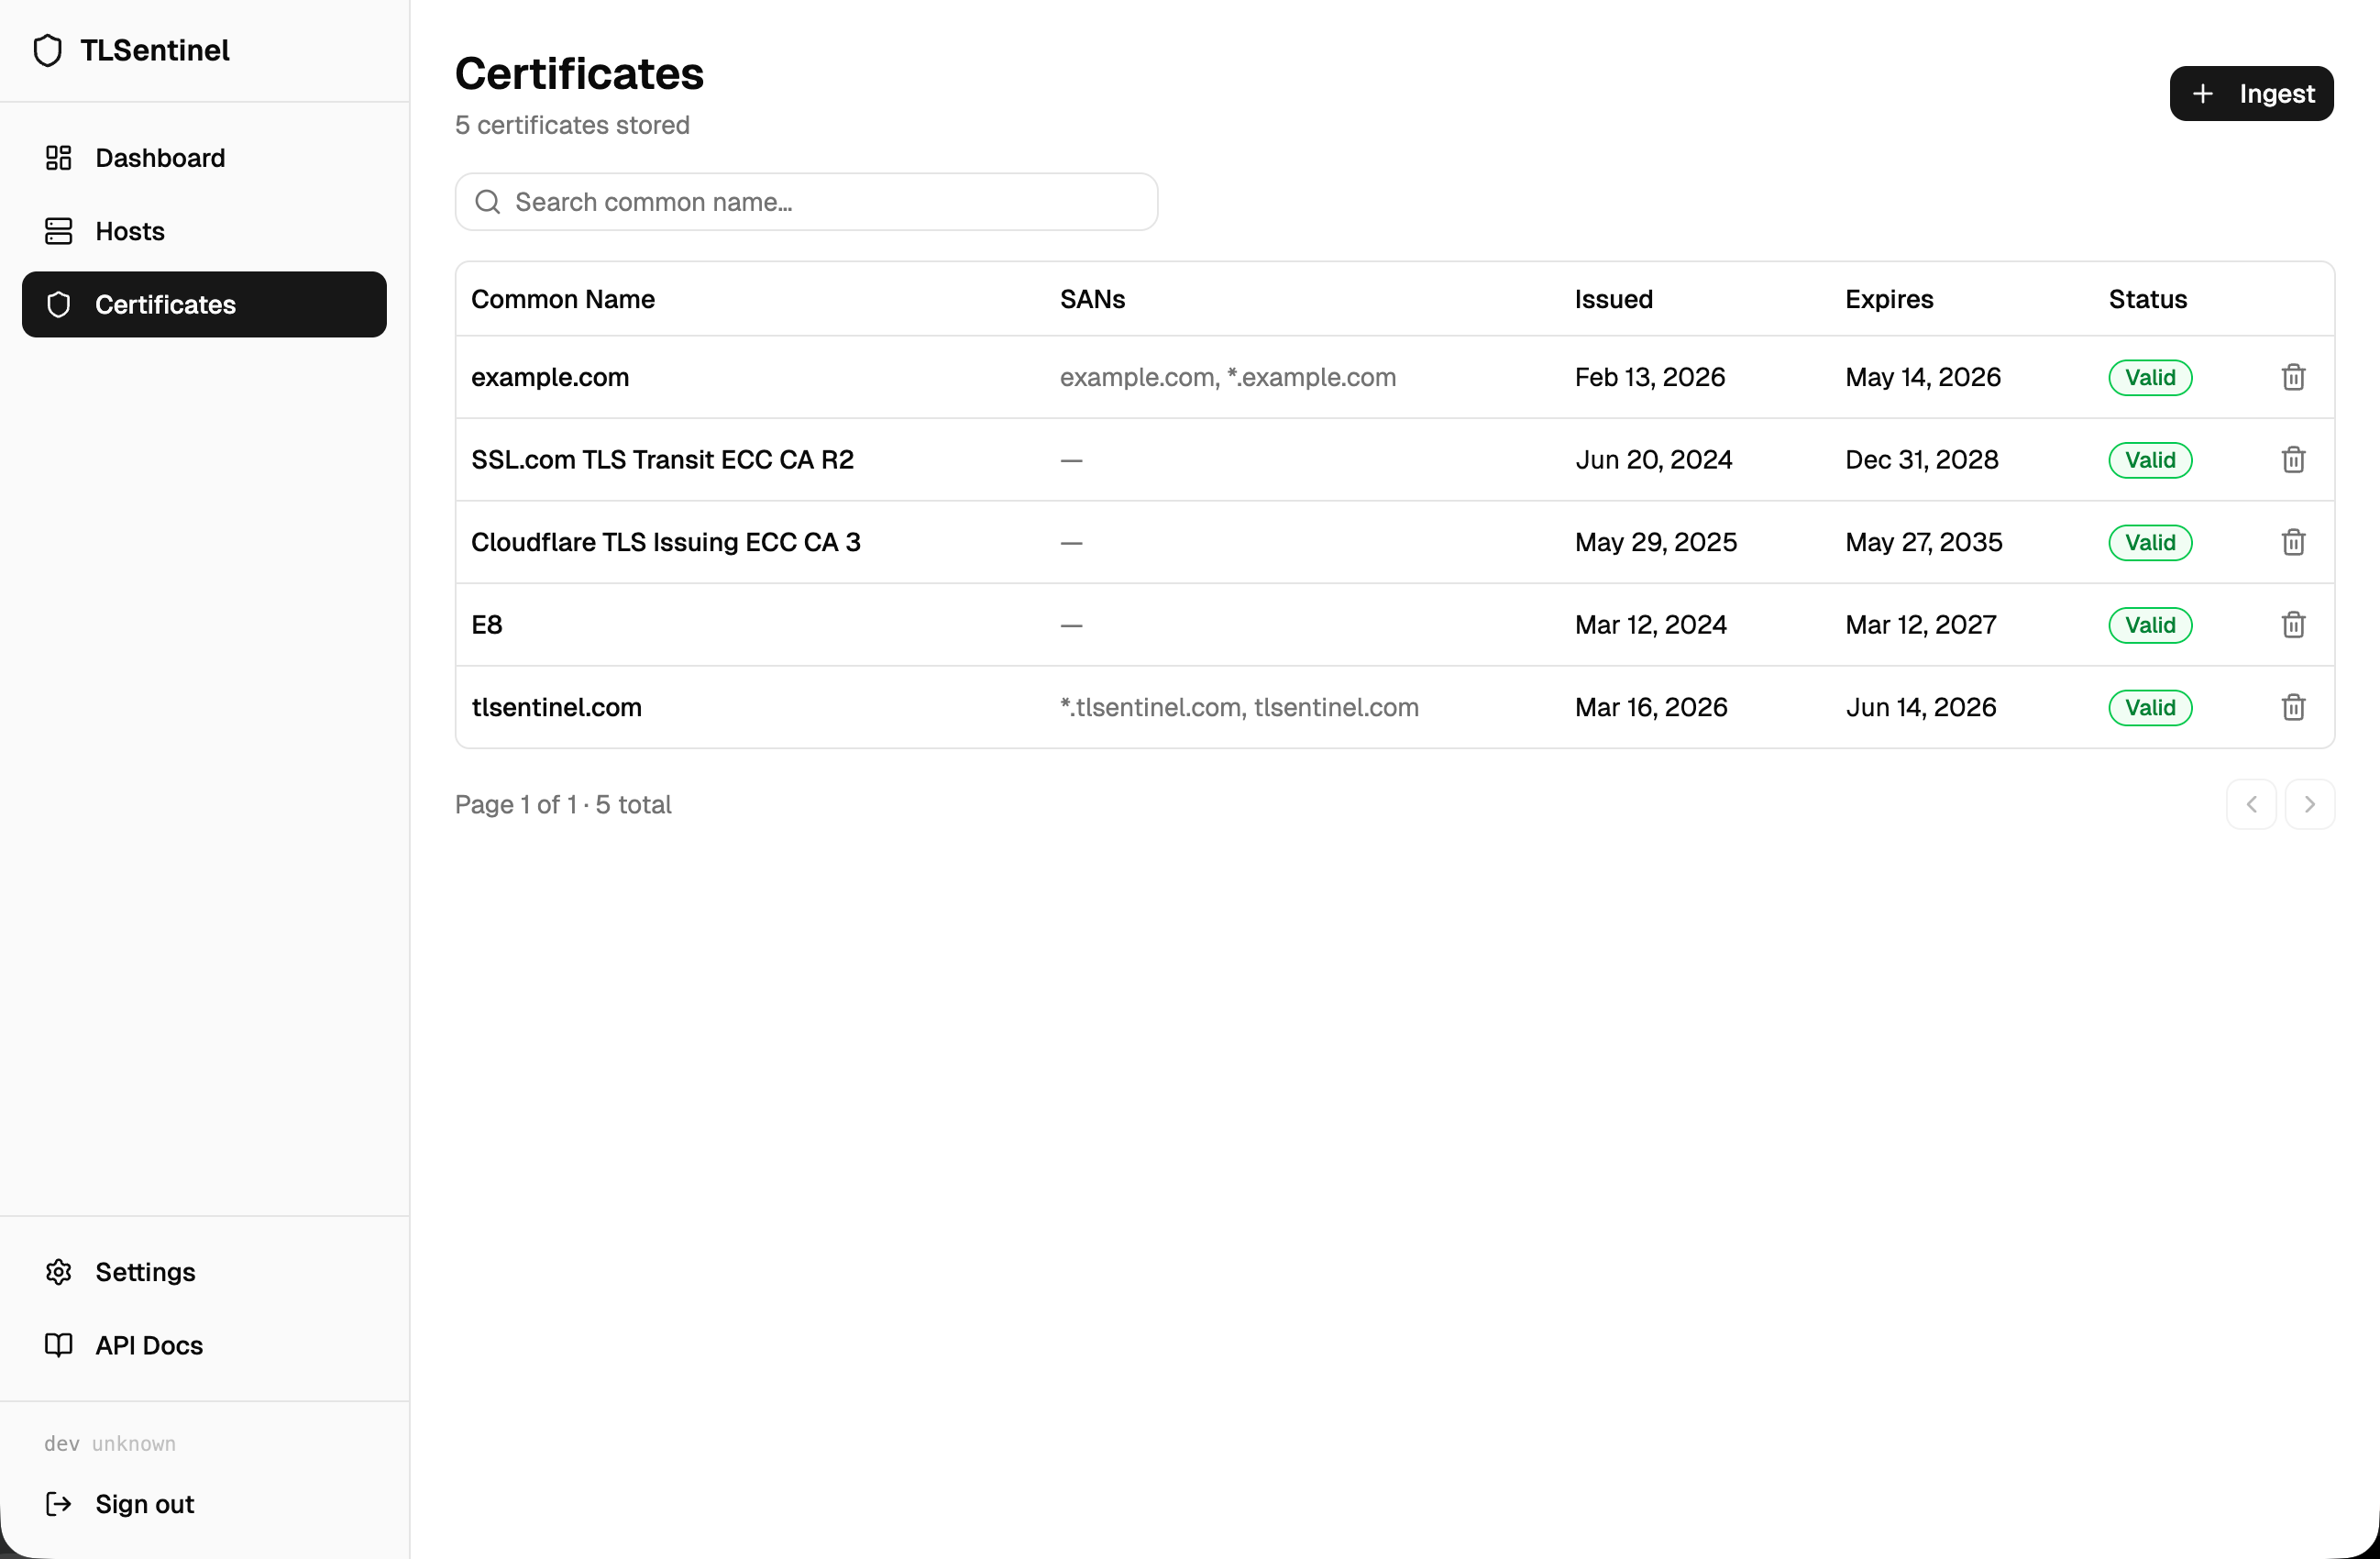Open the Hosts section
The width and height of the screenshot is (2380, 1559).
coord(130,230)
